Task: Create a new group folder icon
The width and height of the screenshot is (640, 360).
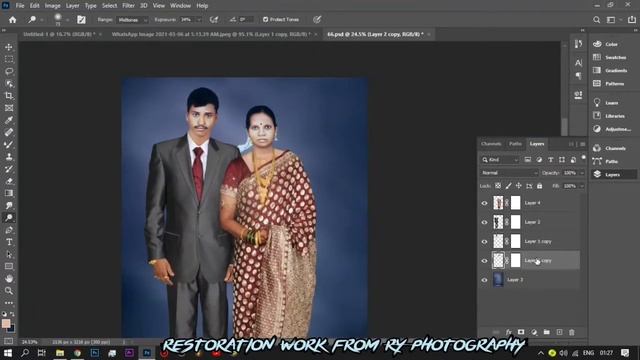Action: (547, 332)
